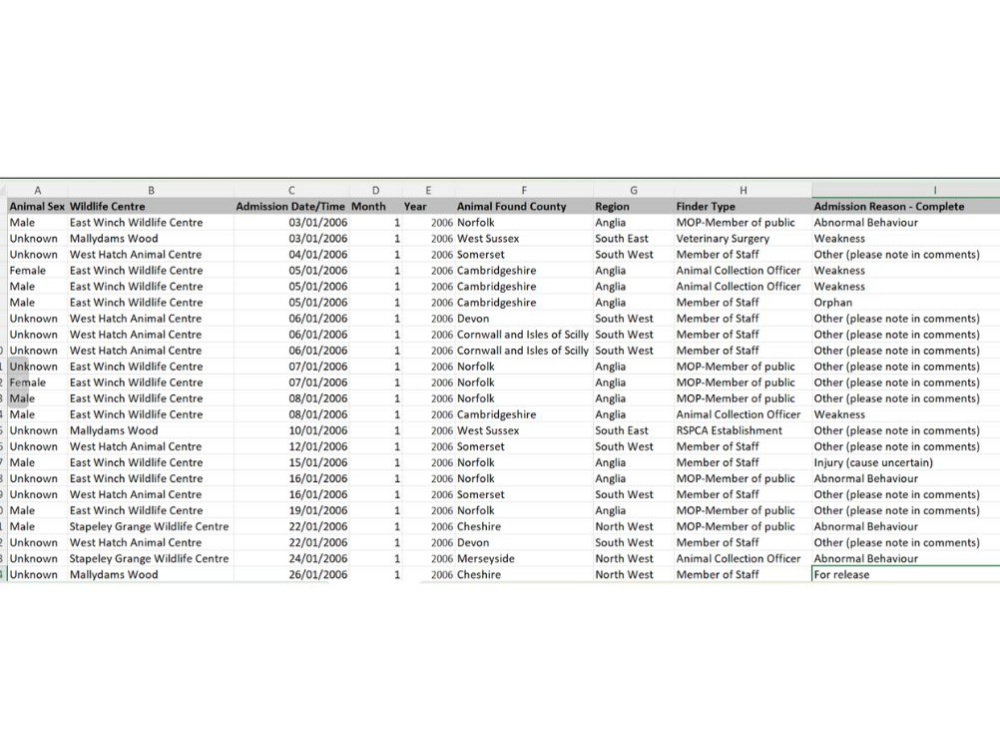Click 'Admission Reason - Complete' header cell

click(x=906, y=207)
